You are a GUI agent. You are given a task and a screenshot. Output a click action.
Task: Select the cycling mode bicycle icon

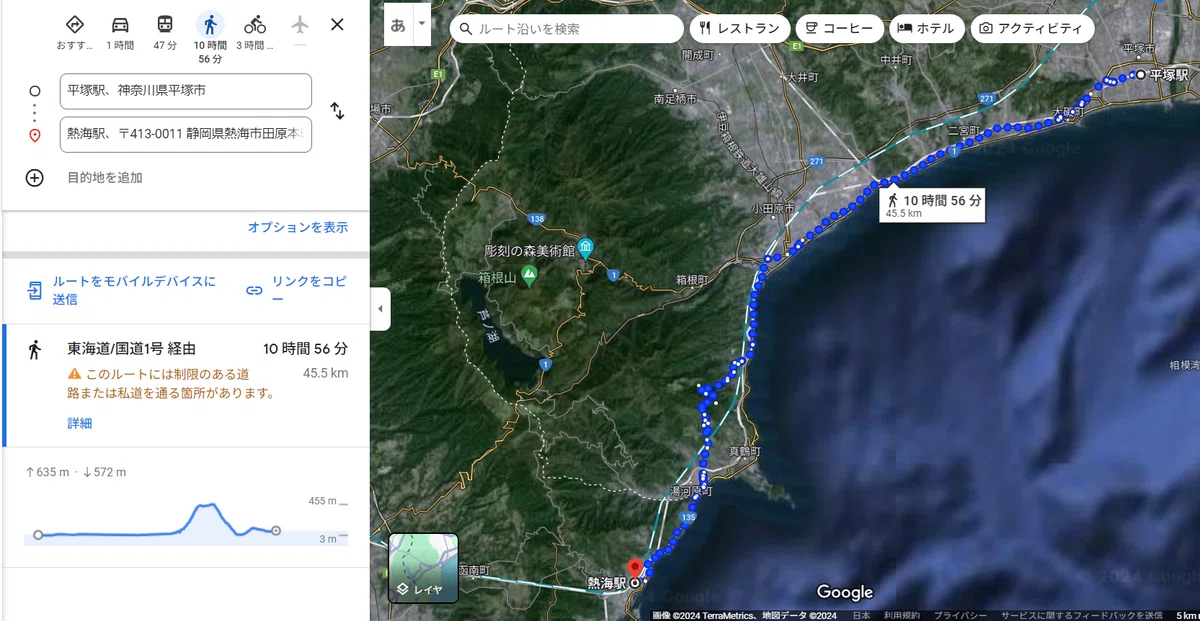pos(255,25)
